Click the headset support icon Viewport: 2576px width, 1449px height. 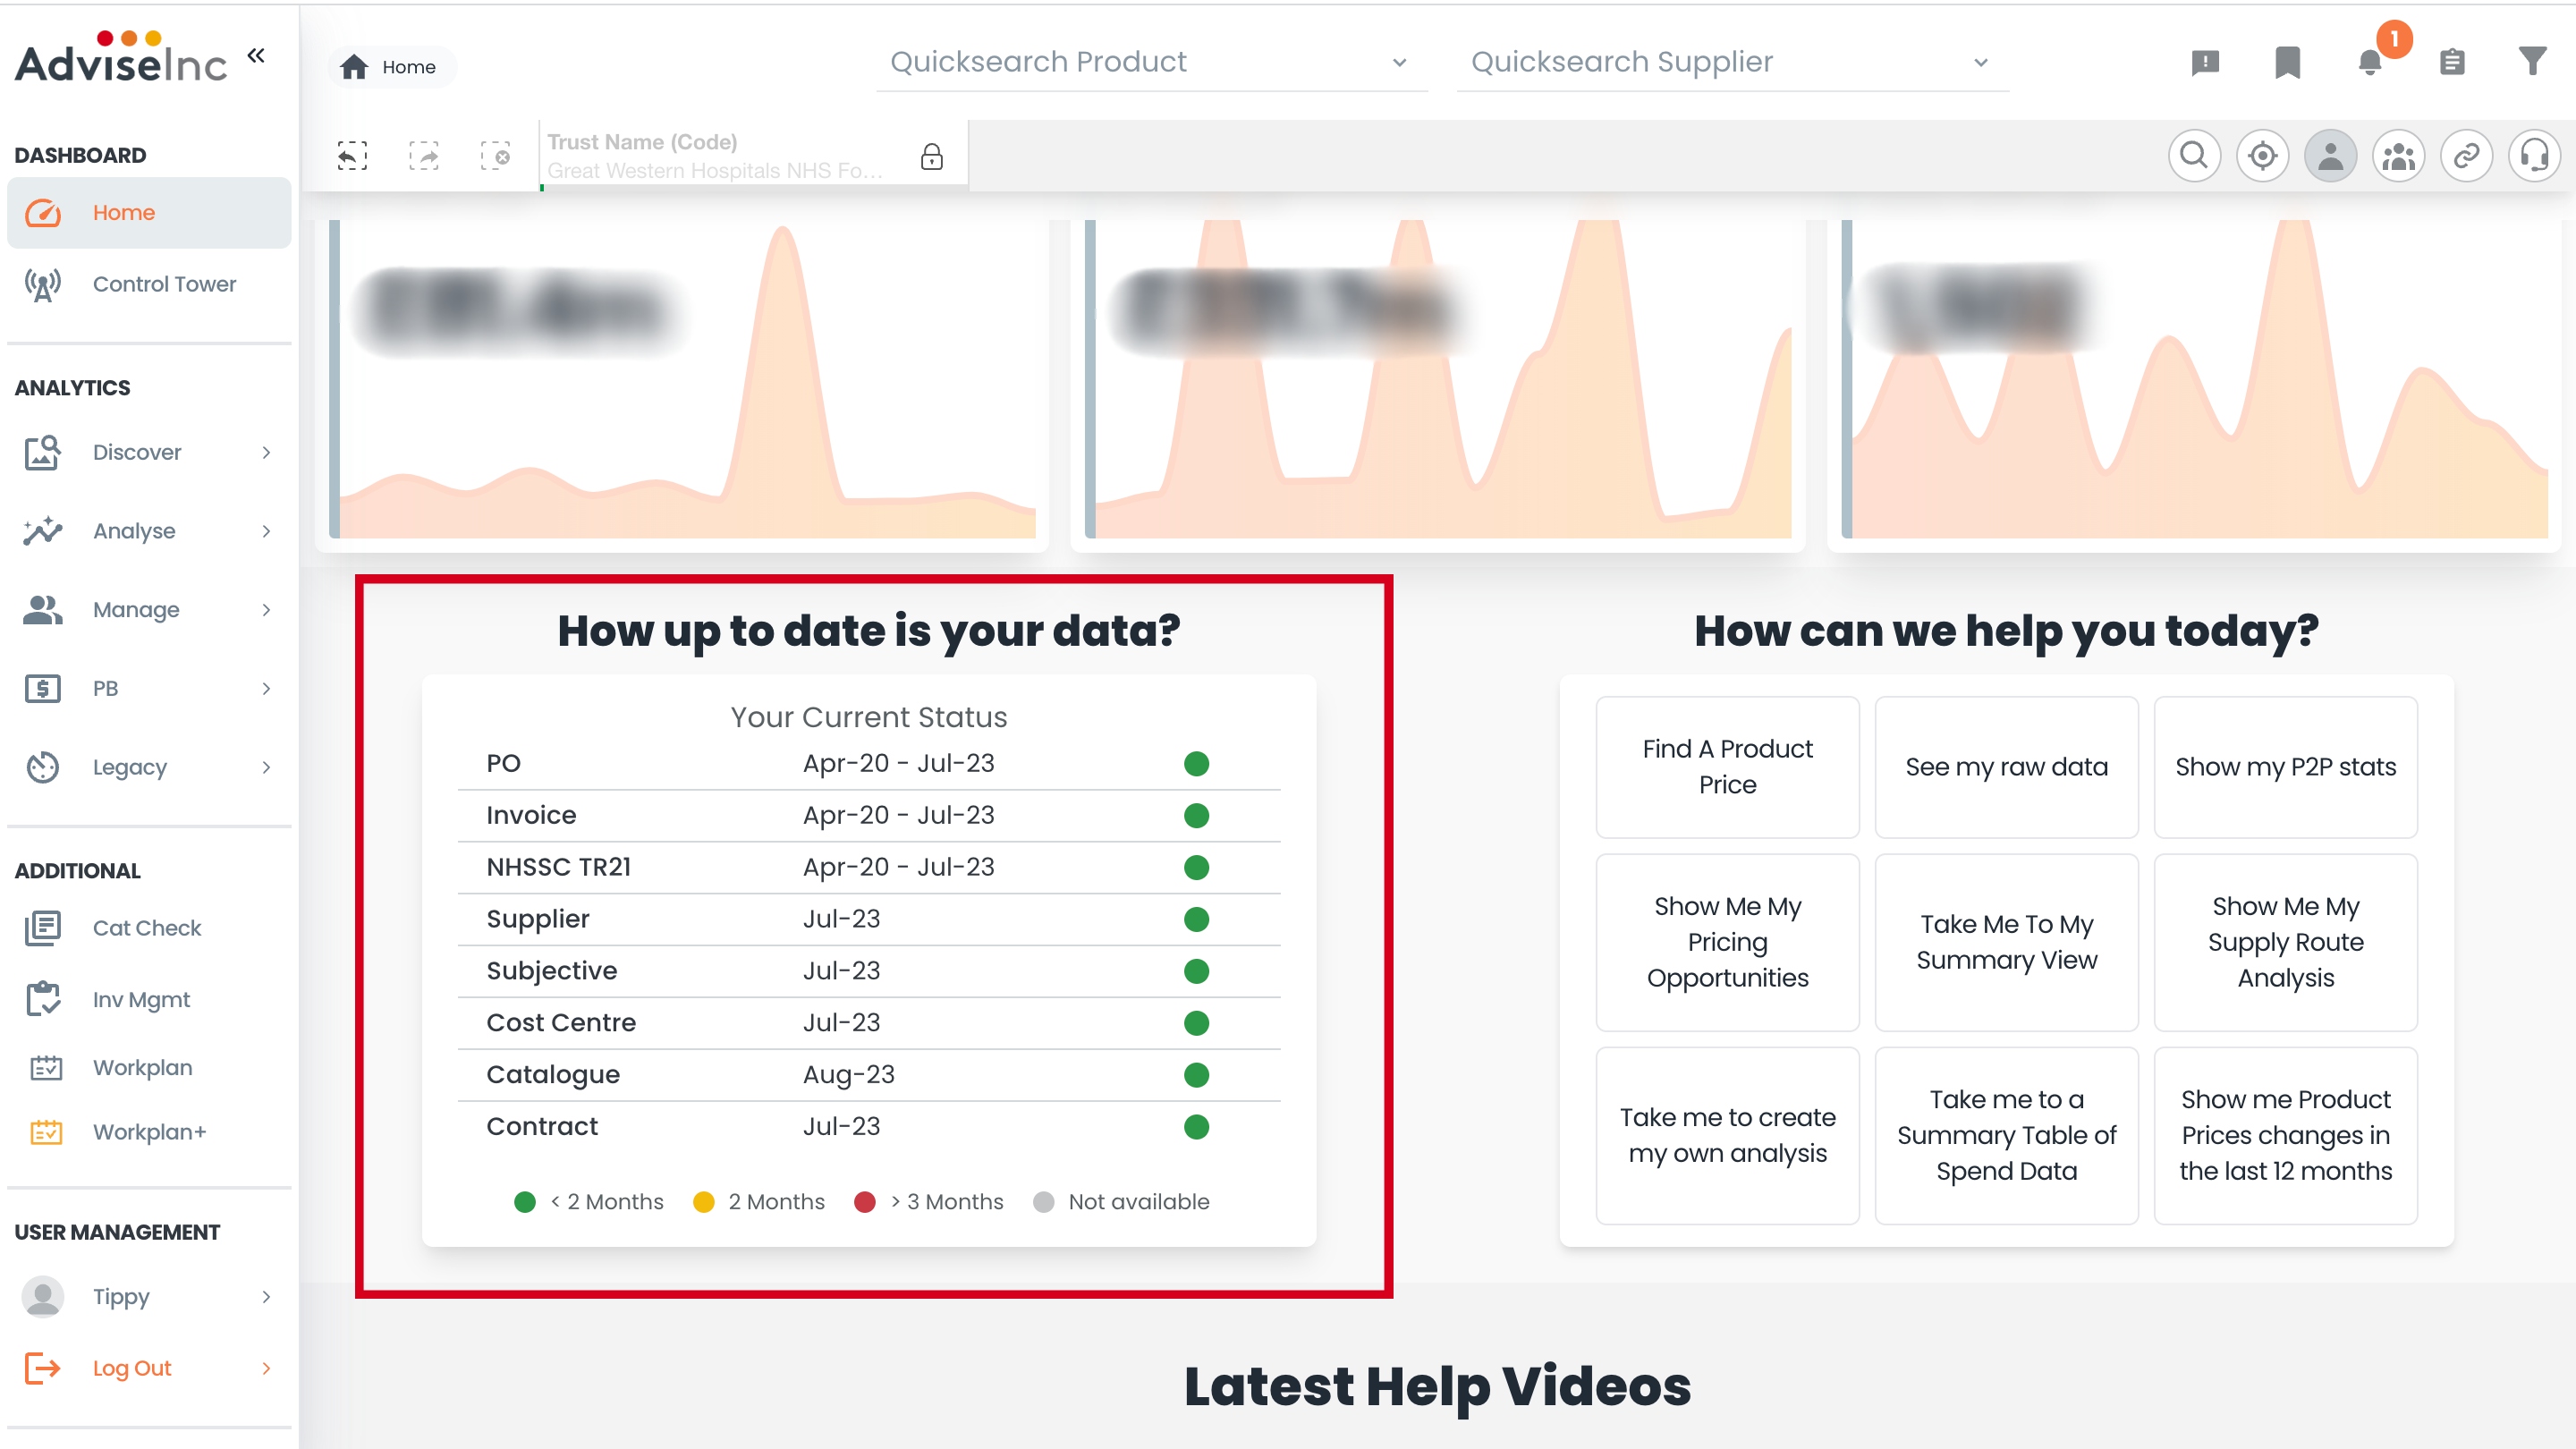pos(2534,156)
